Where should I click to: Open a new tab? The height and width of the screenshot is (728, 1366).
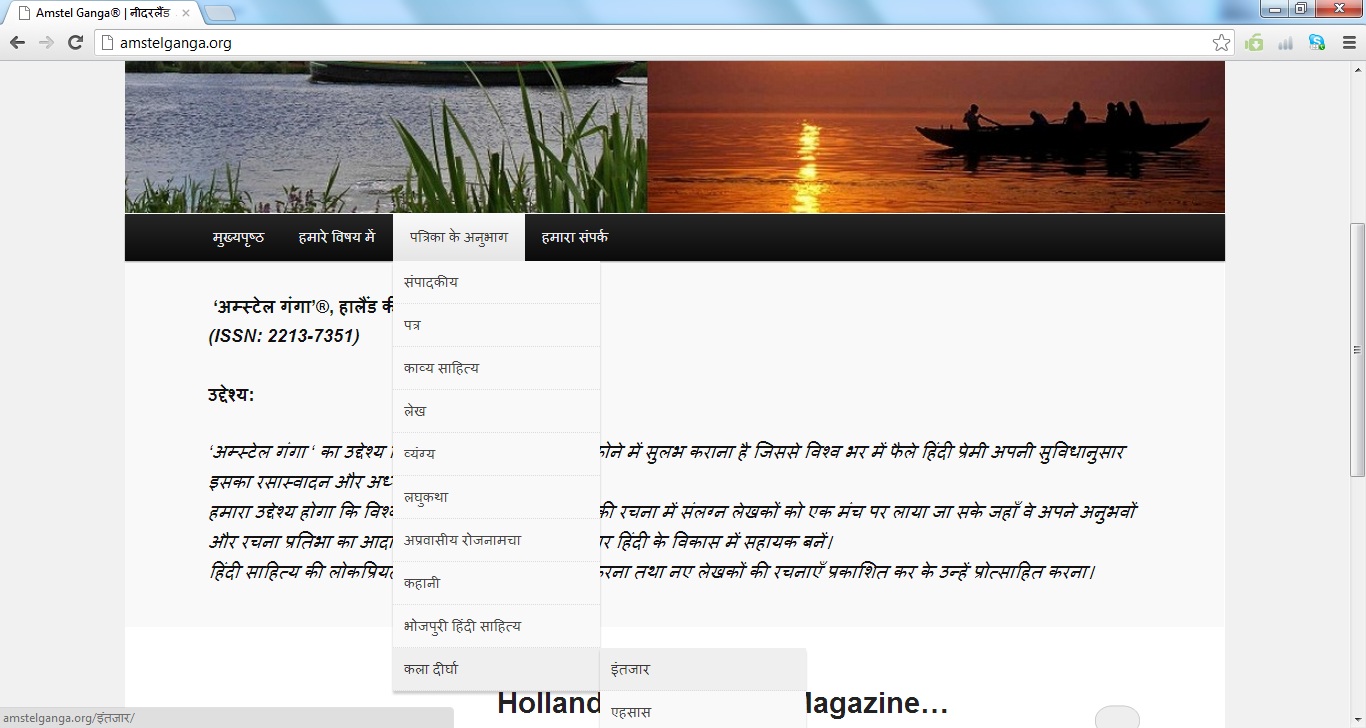pyautogui.click(x=219, y=14)
